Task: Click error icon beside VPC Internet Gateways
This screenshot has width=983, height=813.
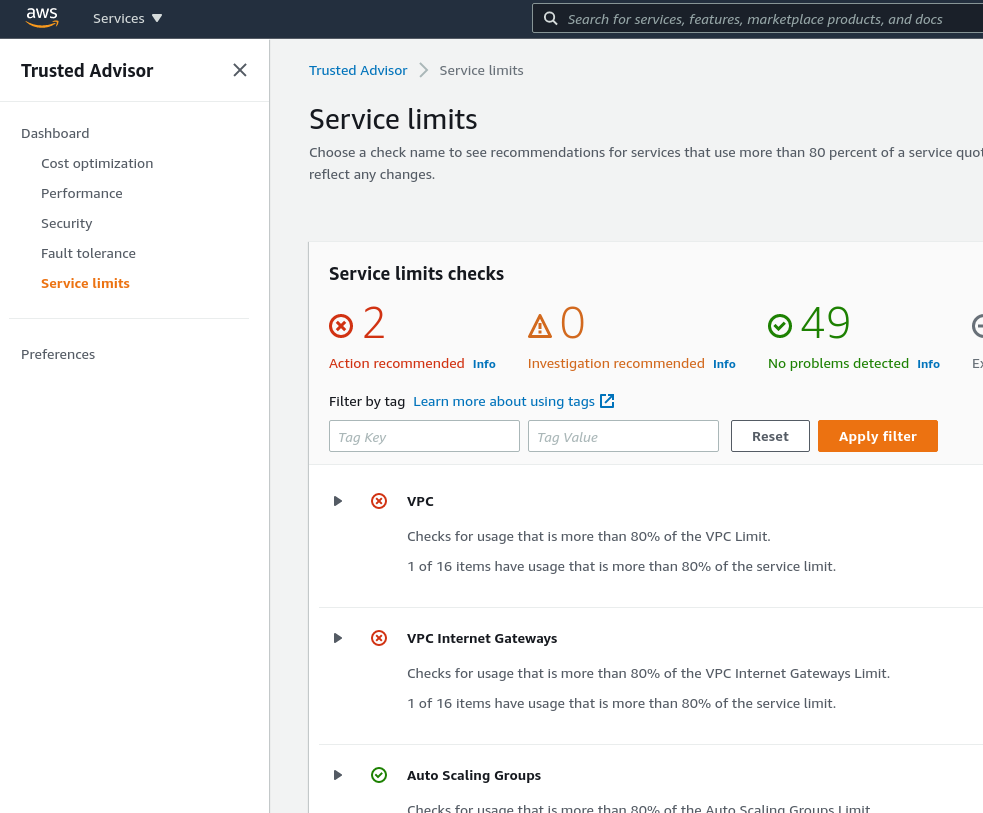Action: (379, 638)
